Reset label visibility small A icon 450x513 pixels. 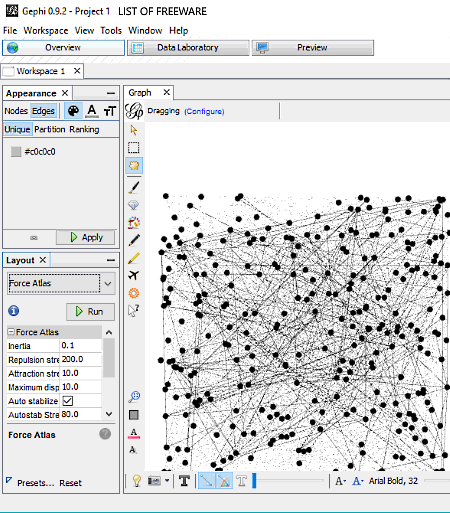point(133,450)
